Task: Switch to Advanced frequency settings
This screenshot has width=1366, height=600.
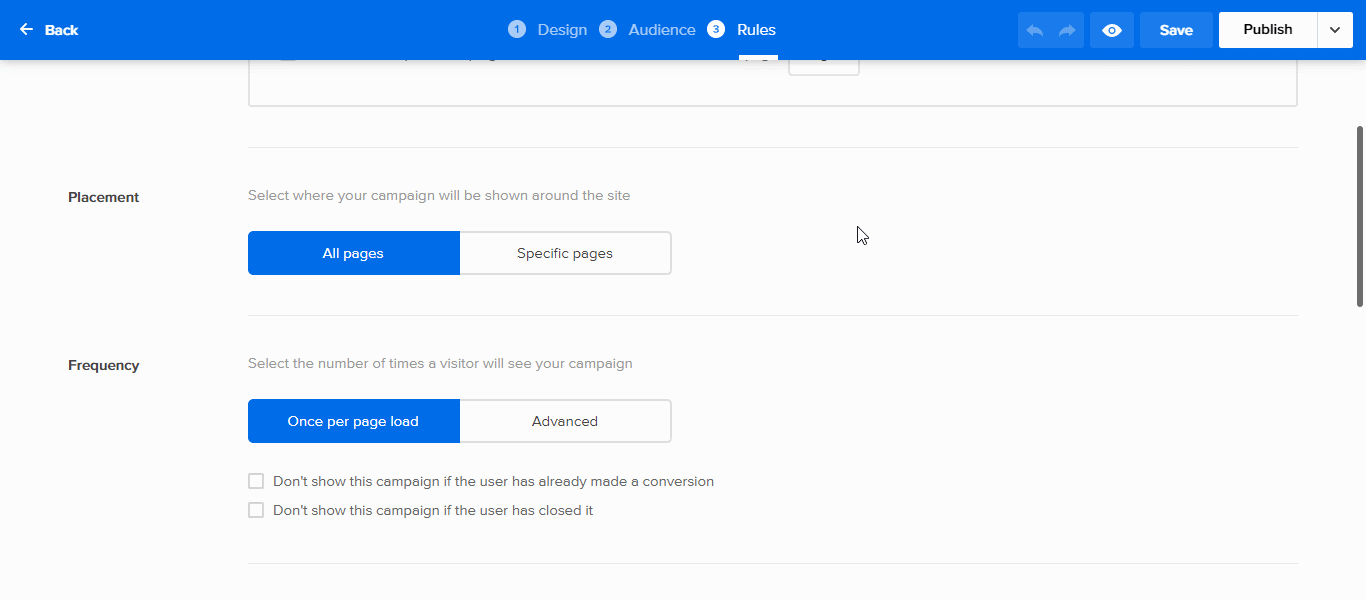Action: pyautogui.click(x=565, y=421)
